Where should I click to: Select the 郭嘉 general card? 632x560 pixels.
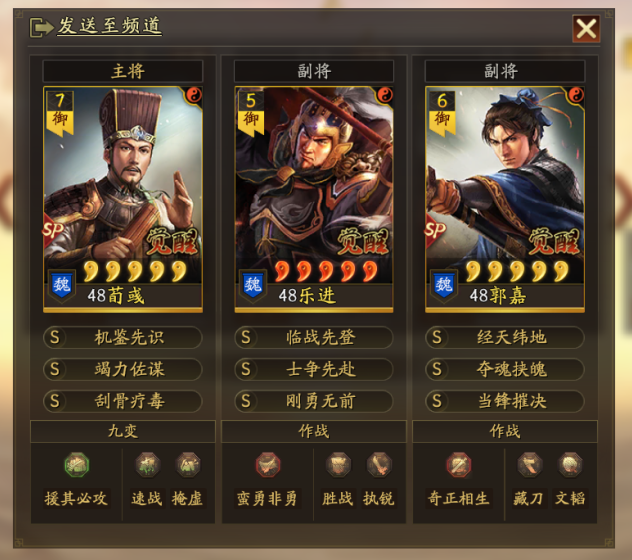(505, 199)
